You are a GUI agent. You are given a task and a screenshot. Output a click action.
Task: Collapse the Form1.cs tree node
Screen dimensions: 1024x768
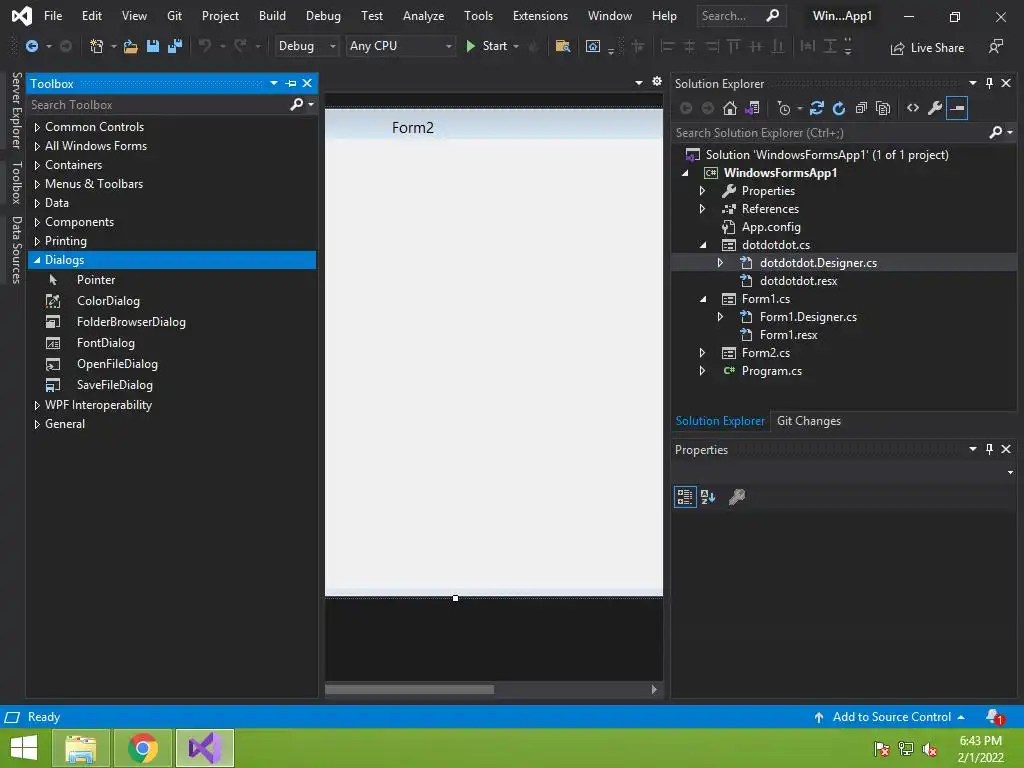(702, 299)
